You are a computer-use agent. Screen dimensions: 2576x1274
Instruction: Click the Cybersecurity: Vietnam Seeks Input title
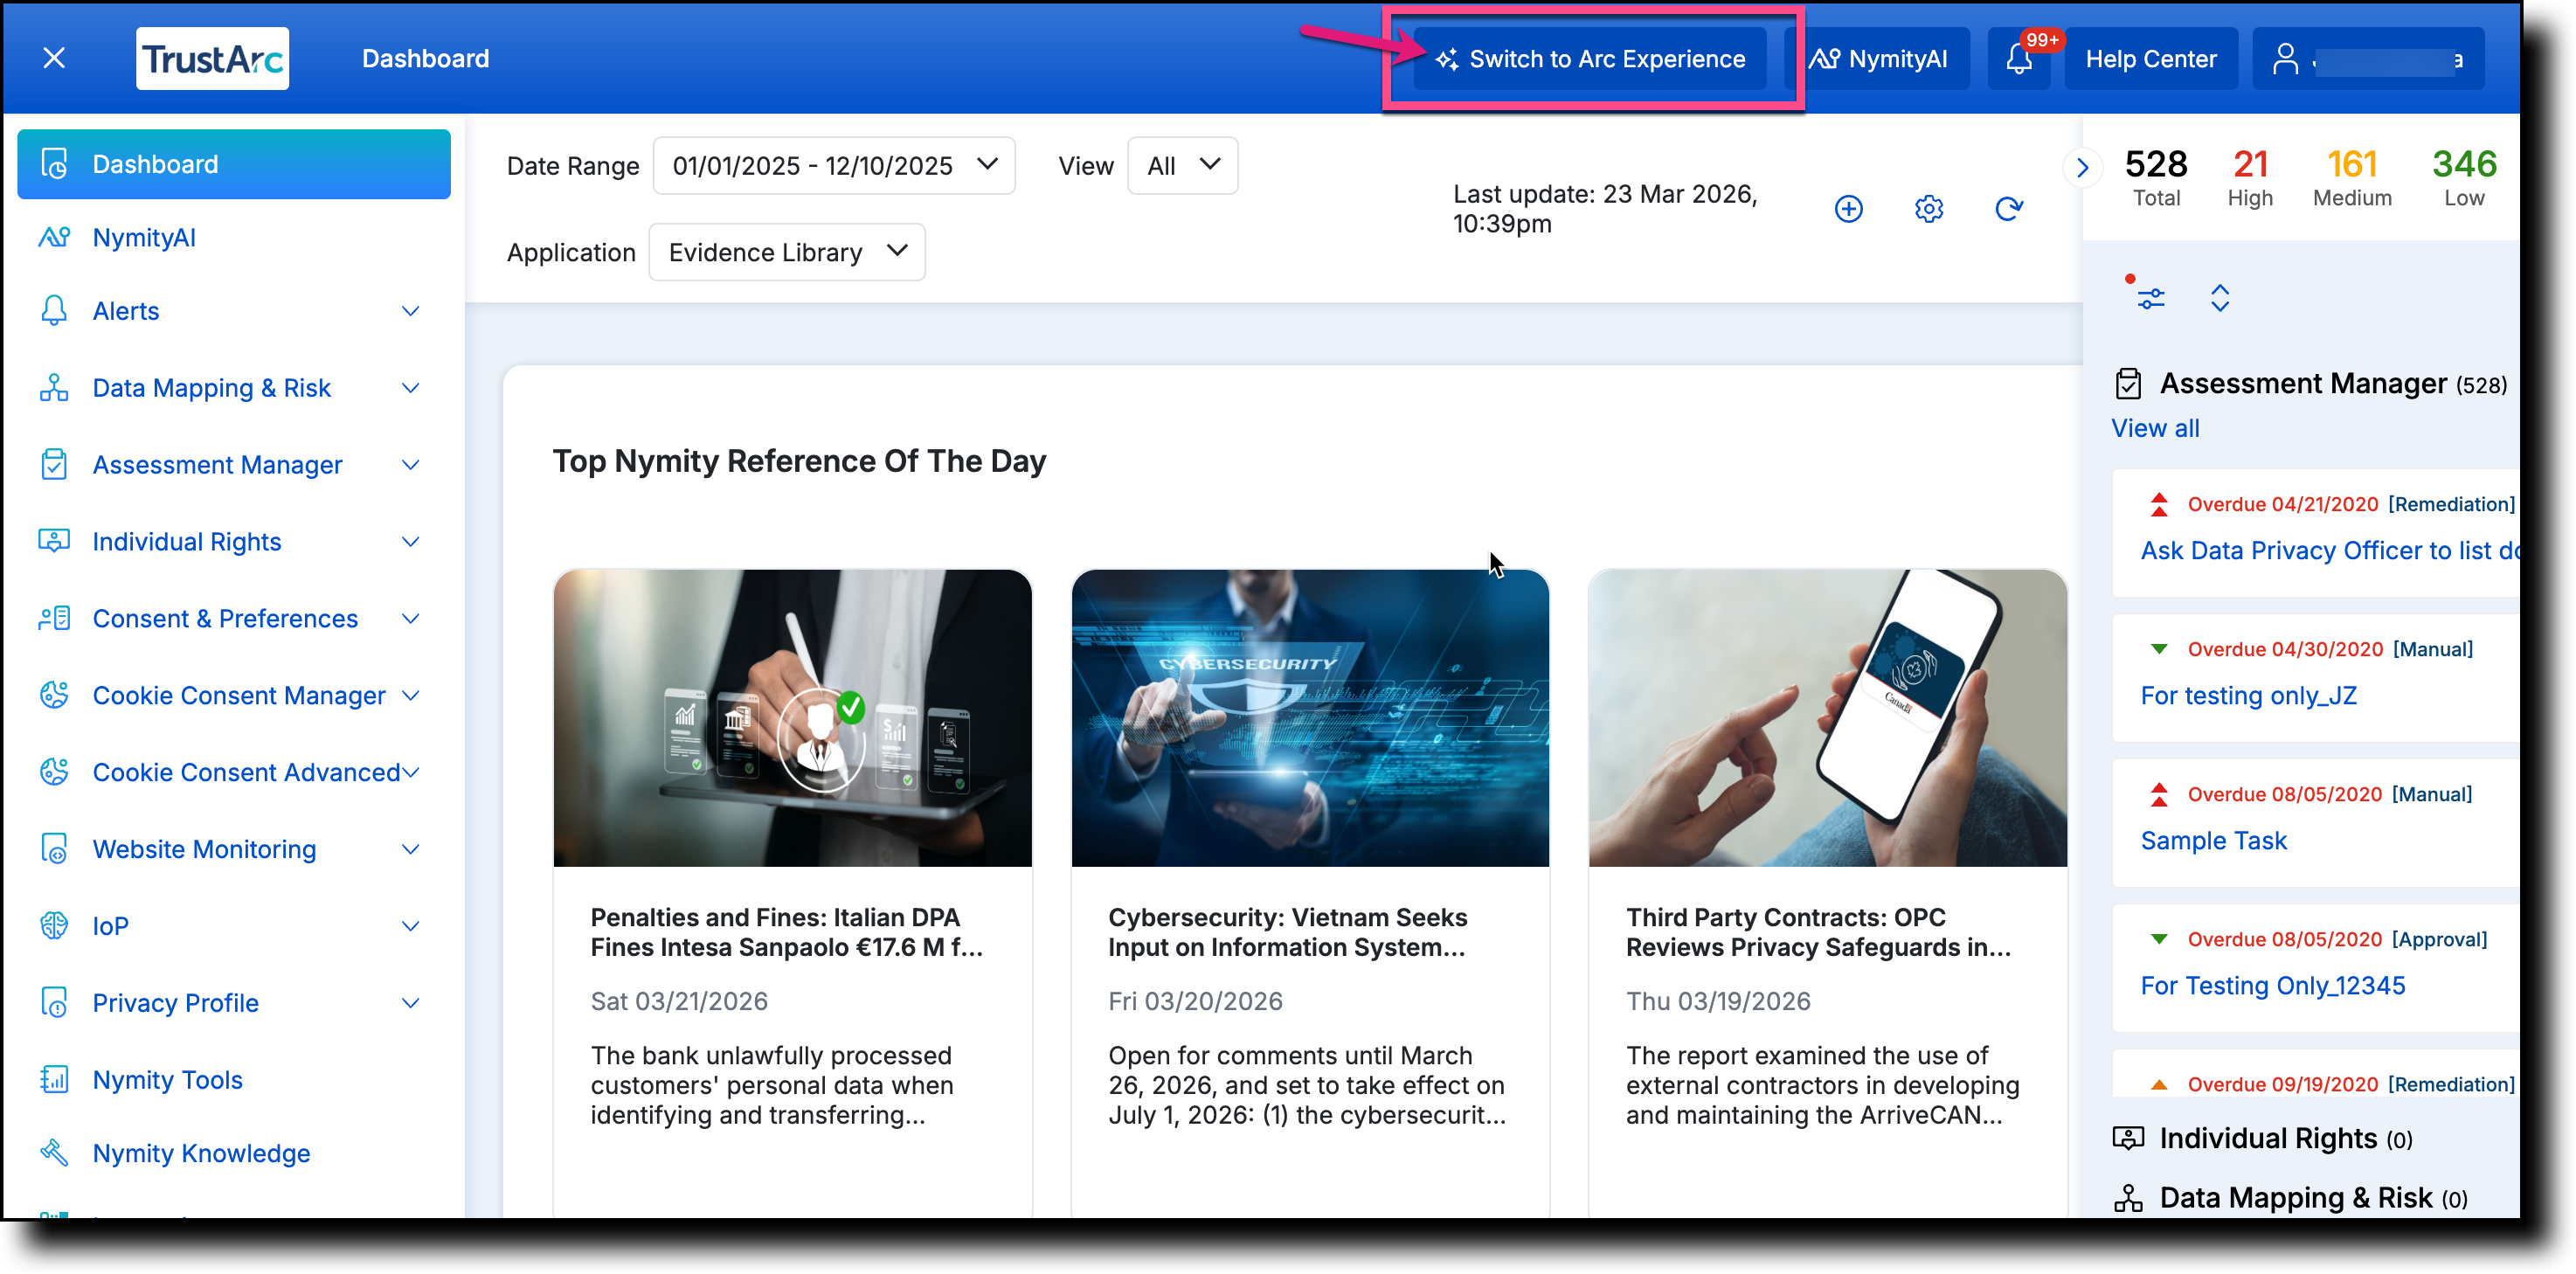tap(1288, 932)
